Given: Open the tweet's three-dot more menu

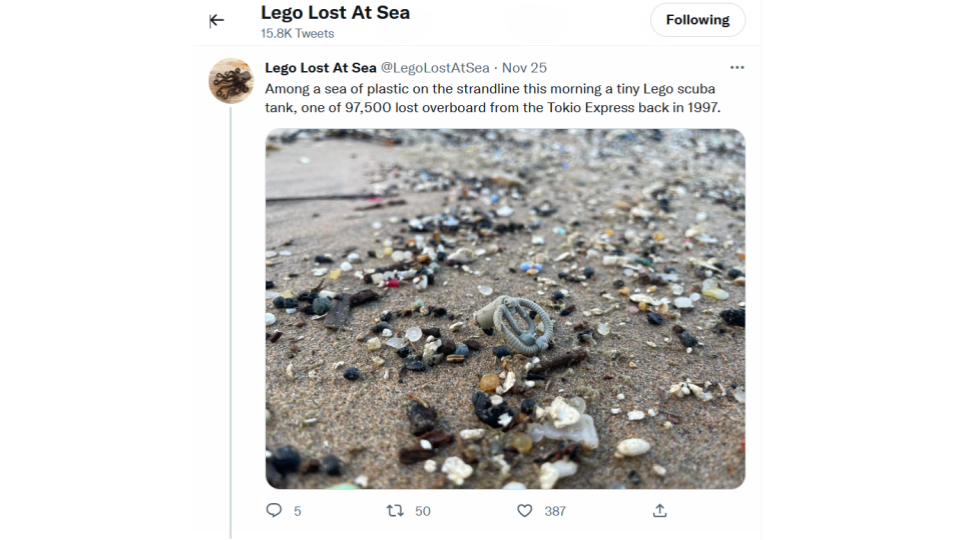Looking at the screenshot, I should tap(737, 68).
